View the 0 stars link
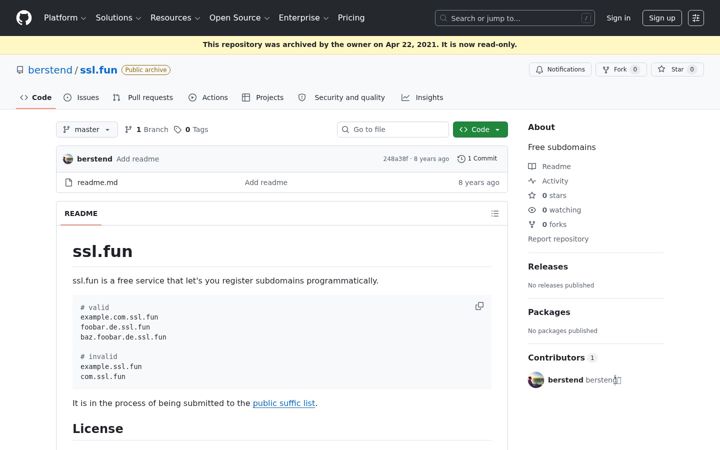Screen dimensions: 720x450 point(547,196)
